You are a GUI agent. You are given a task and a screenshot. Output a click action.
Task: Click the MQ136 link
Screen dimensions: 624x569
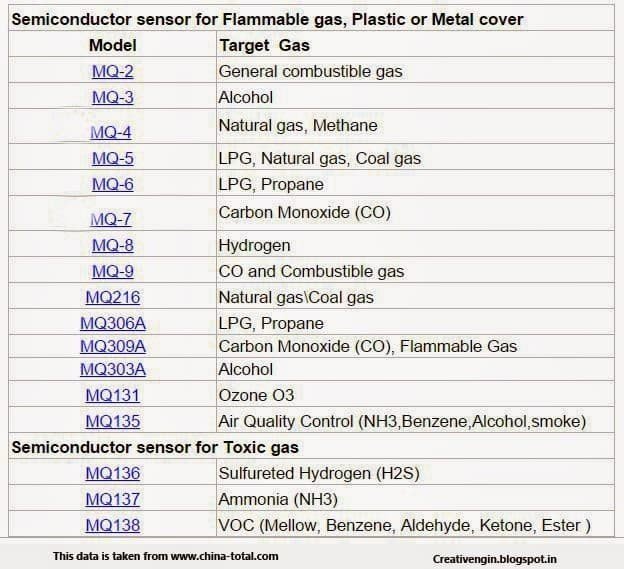pos(112,473)
